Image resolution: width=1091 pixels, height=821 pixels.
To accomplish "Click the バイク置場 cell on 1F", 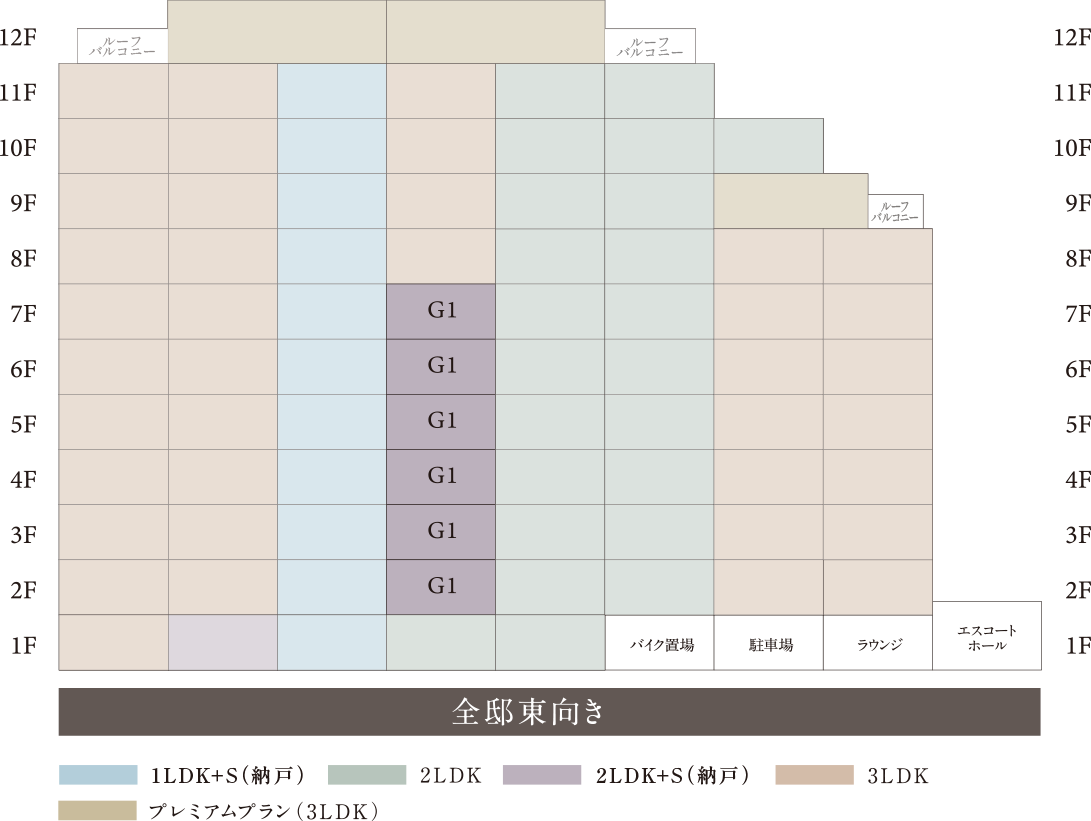I will (660, 643).
